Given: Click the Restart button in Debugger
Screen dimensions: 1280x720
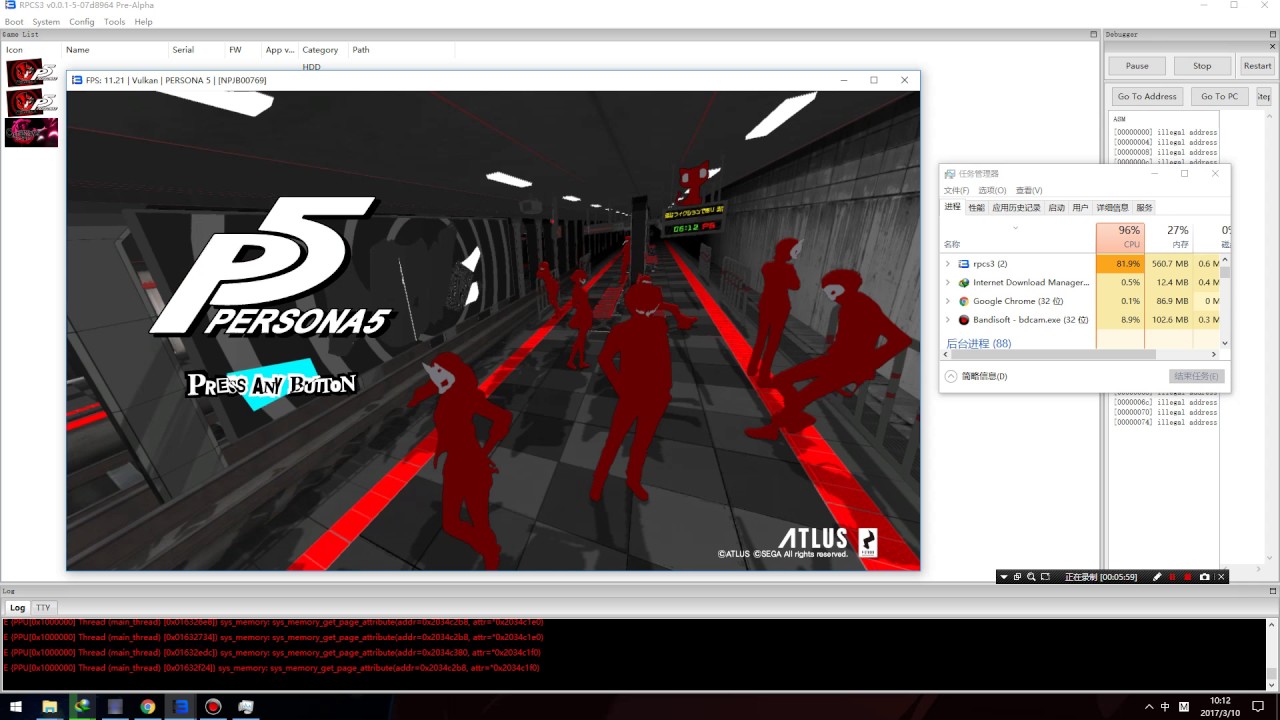Looking at the screenshot, I should (x=1257, y=66).
